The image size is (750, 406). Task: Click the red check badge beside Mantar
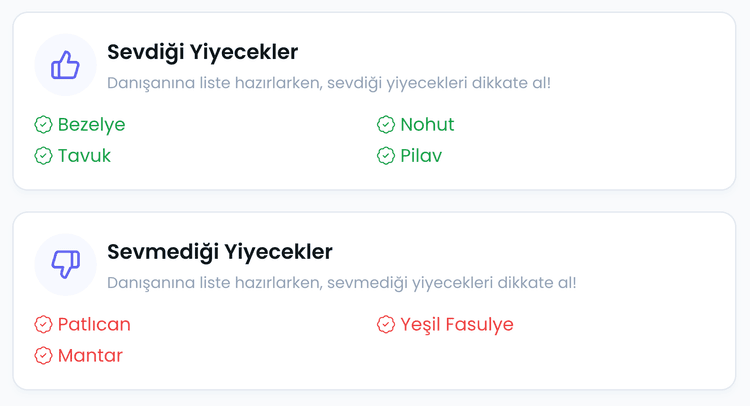[43, 356]
